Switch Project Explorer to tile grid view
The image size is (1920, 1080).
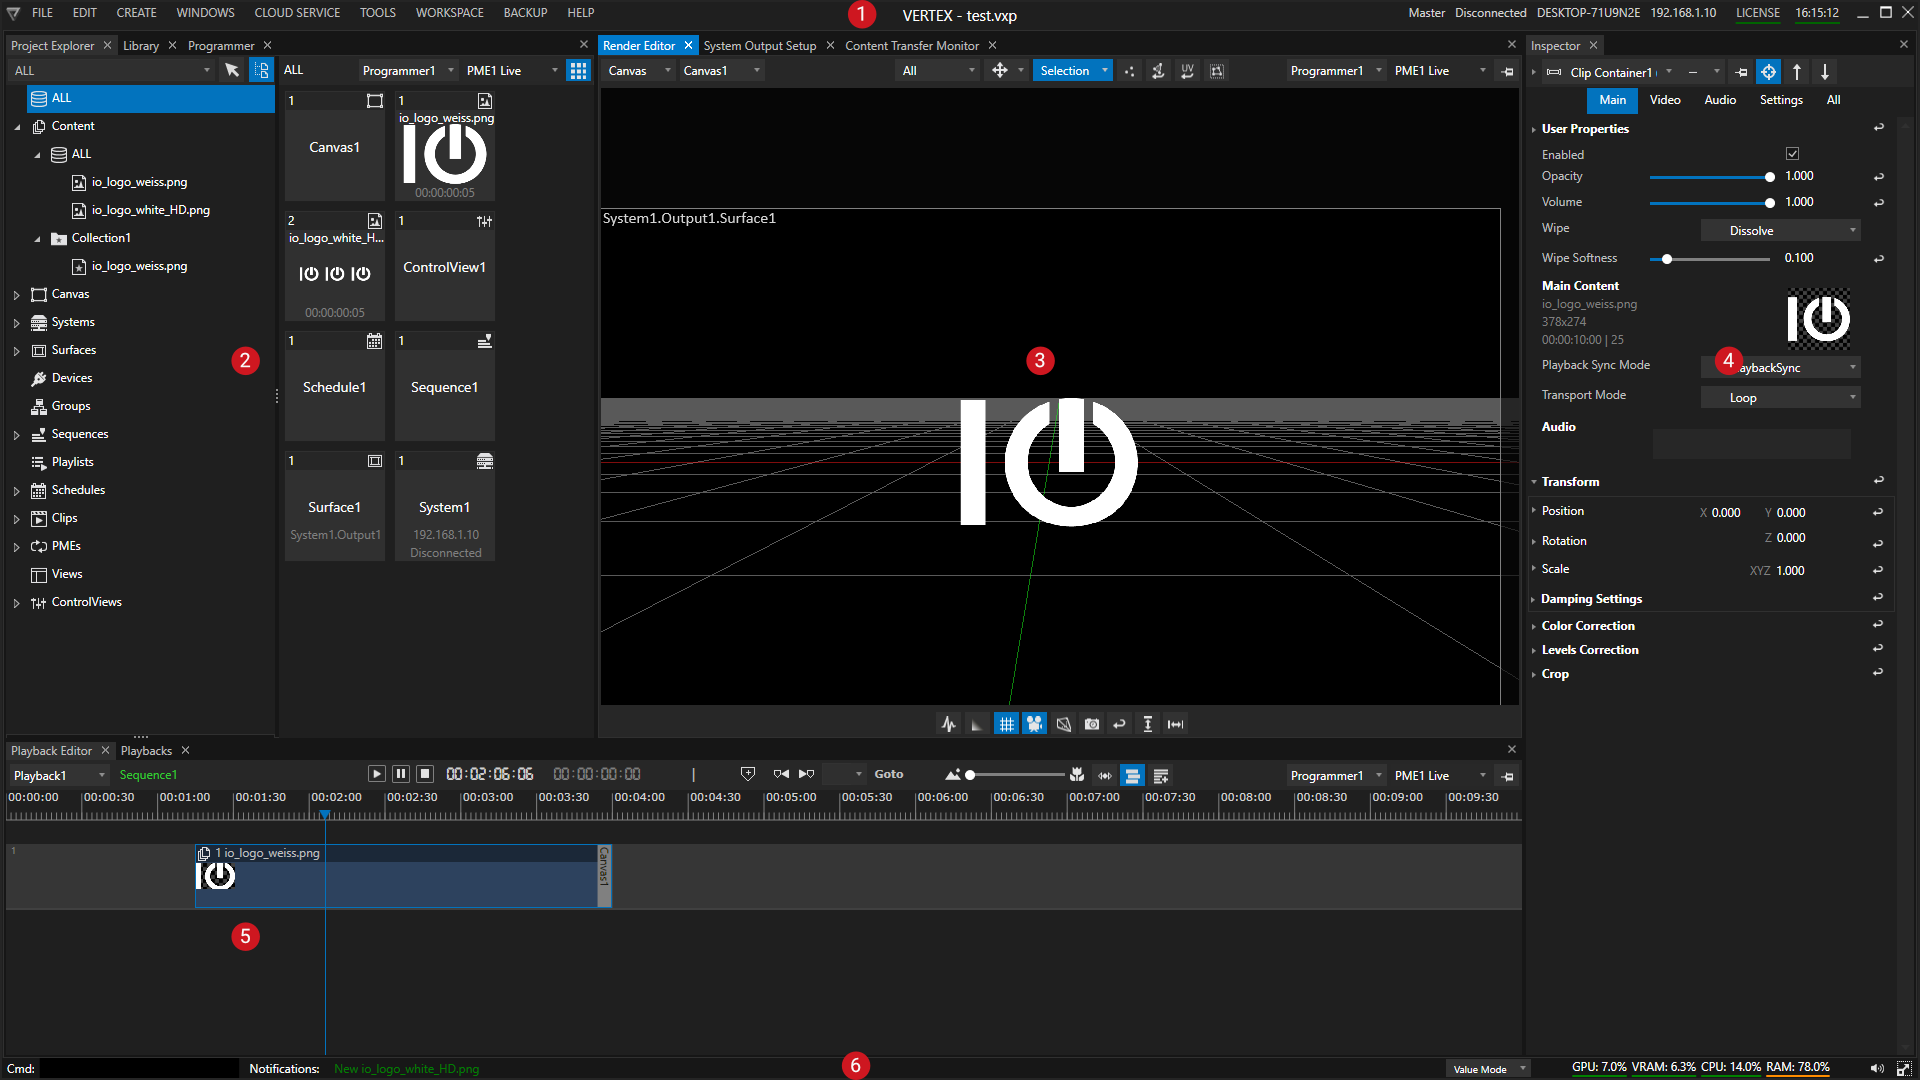click(578, 70)
